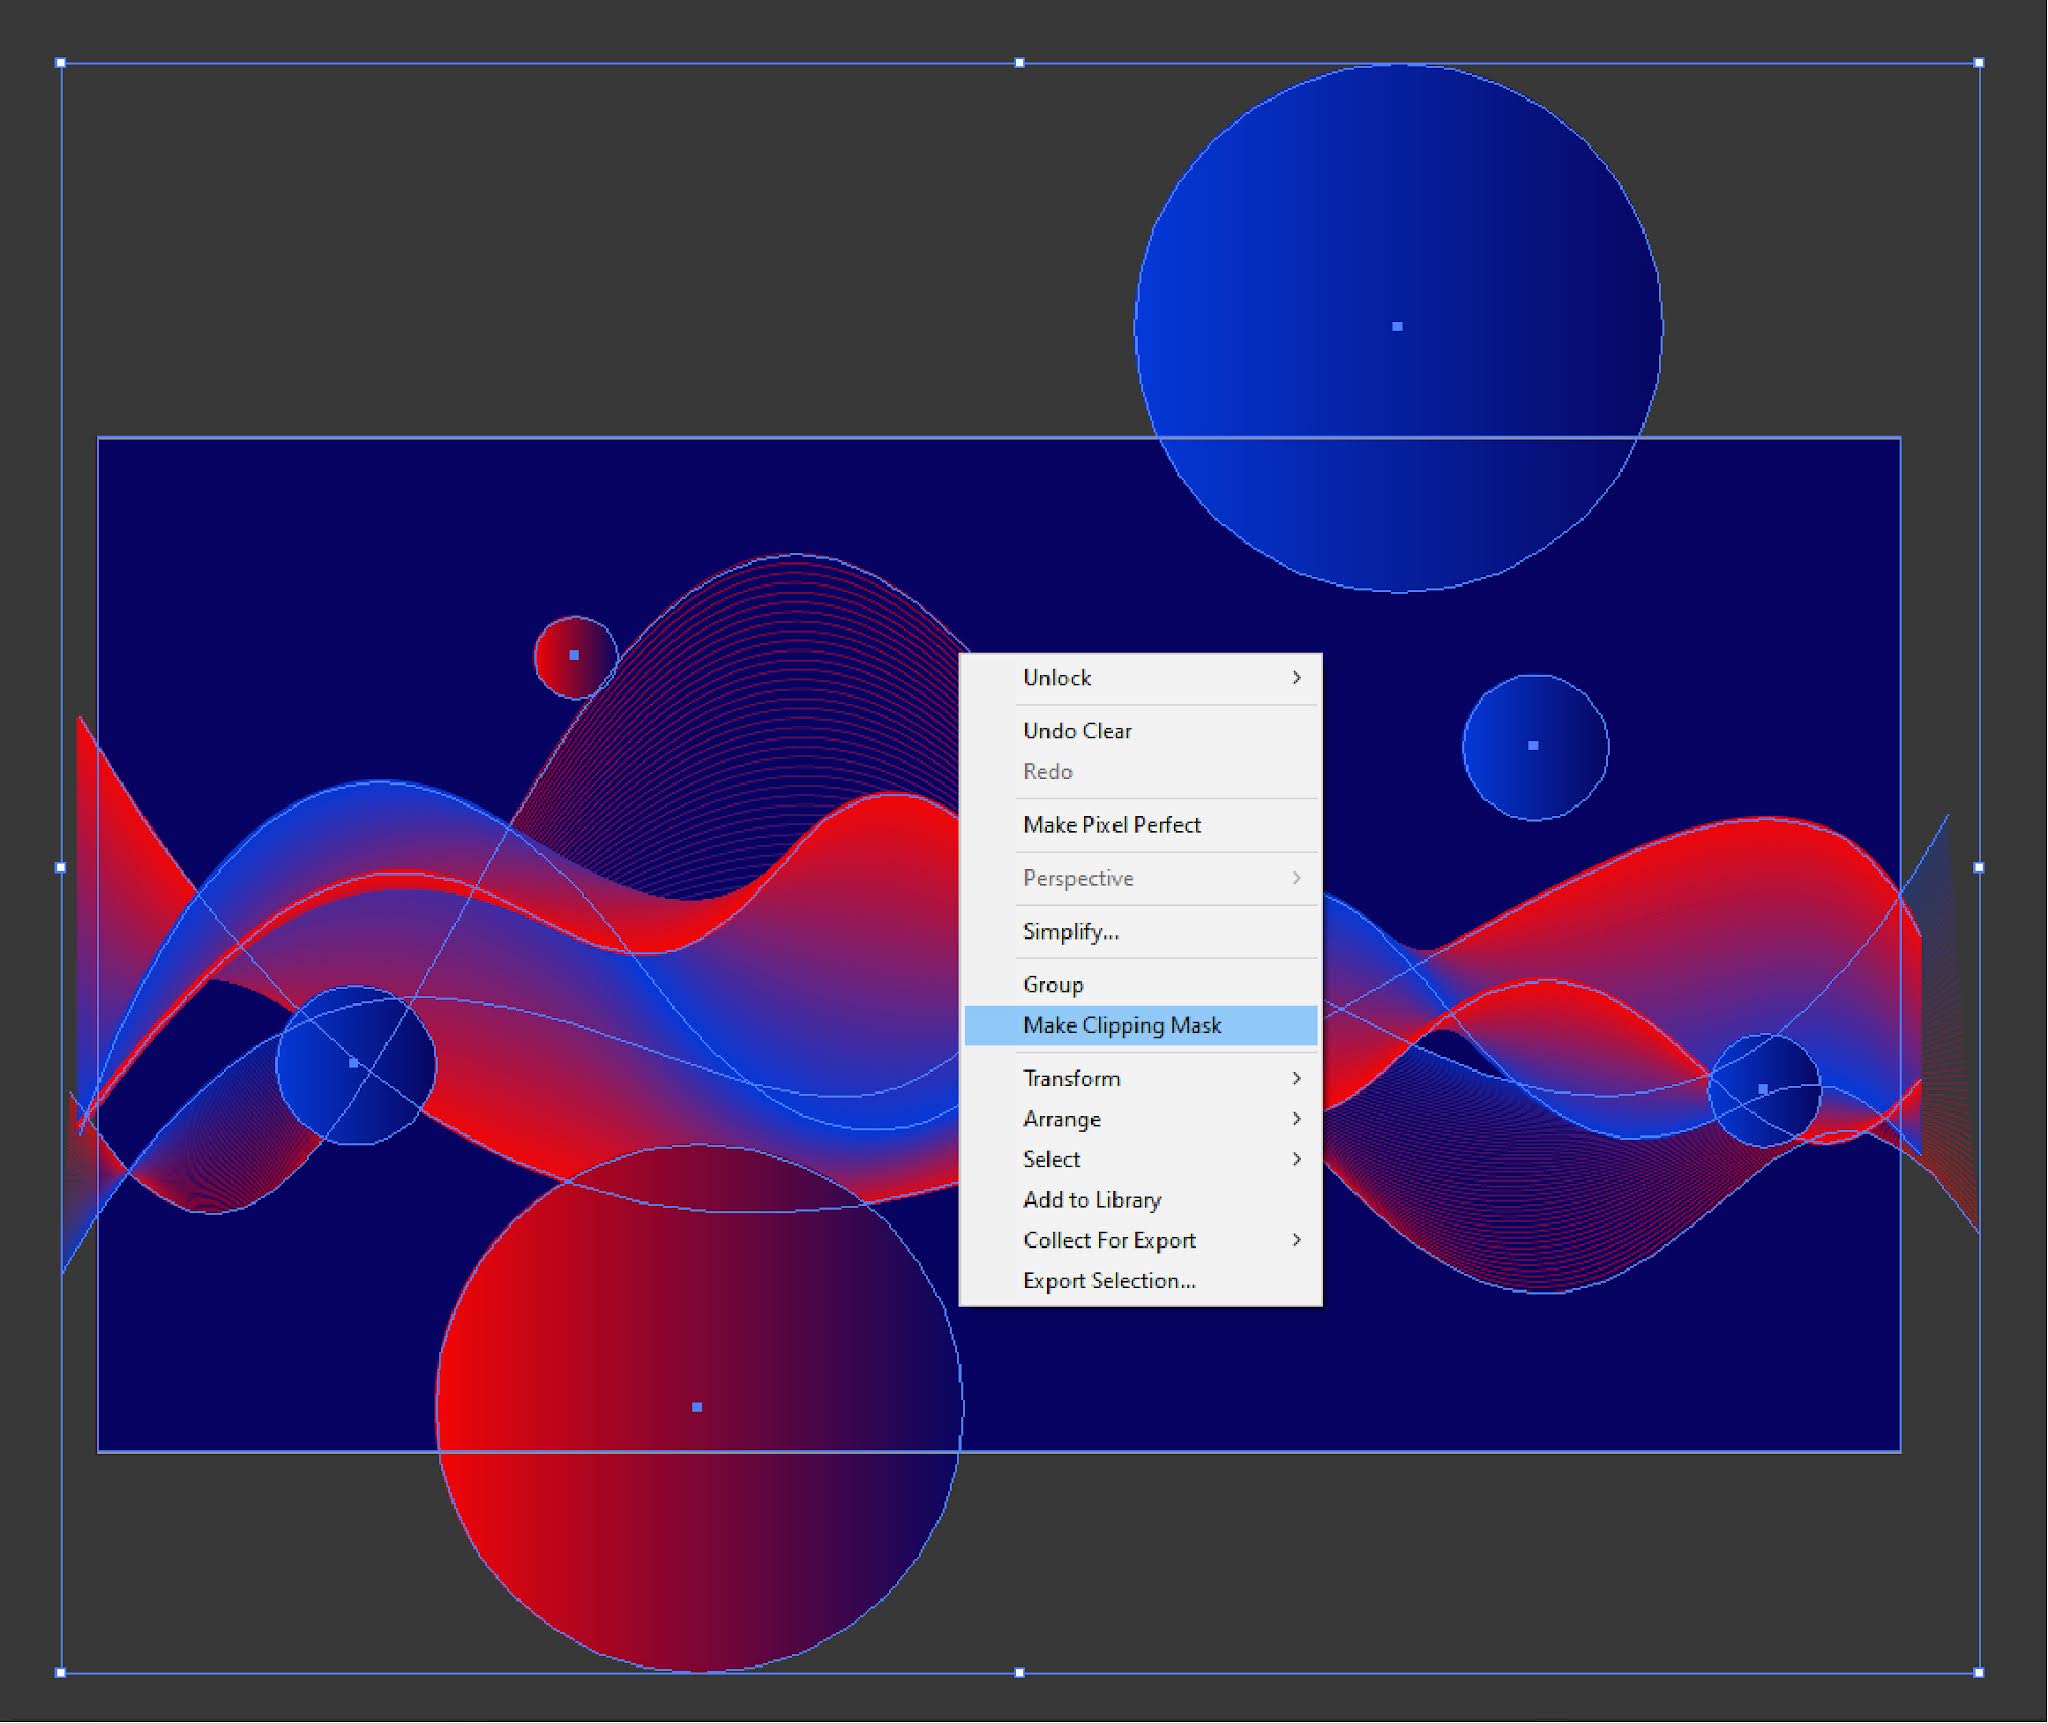Expand the Select submenu arrow
Screen dimensions: 2048x1723
pos(1297,1159)
